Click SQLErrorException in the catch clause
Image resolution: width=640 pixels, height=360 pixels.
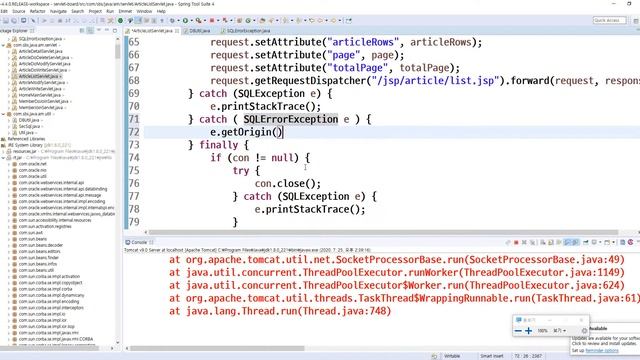coord(291,119)
